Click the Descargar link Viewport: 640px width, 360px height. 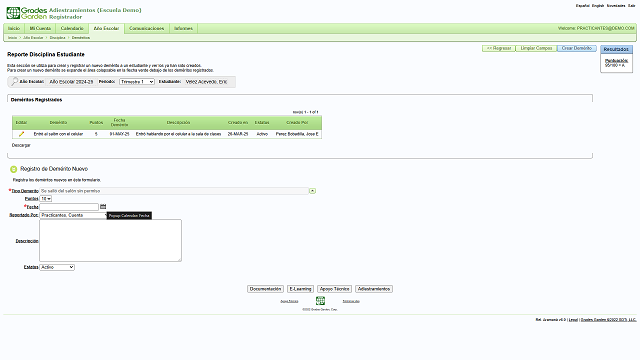point(21,145)
